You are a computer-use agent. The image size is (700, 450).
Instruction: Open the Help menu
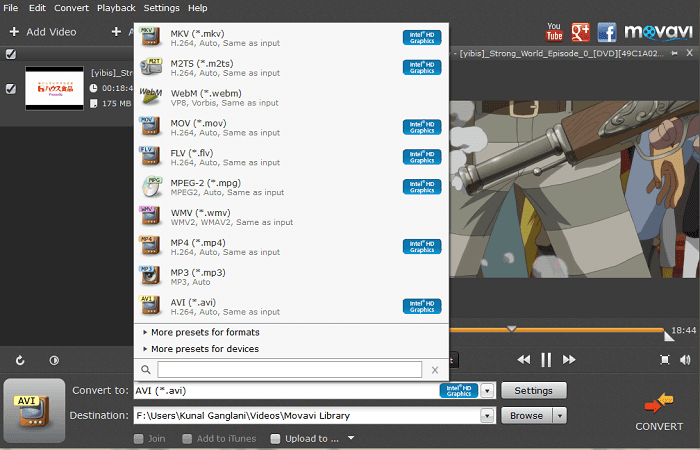pos(197,8)
